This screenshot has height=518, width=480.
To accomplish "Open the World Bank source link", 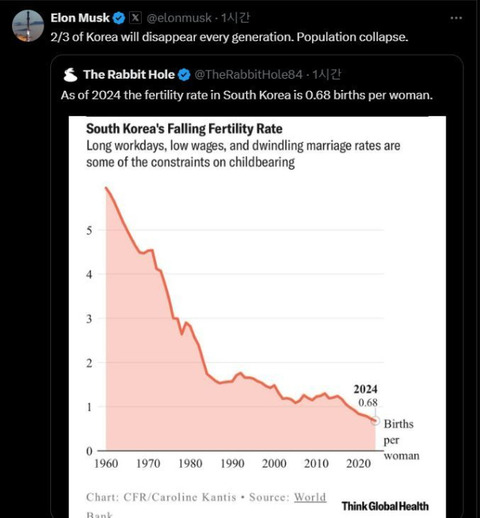I will [310, 497].
